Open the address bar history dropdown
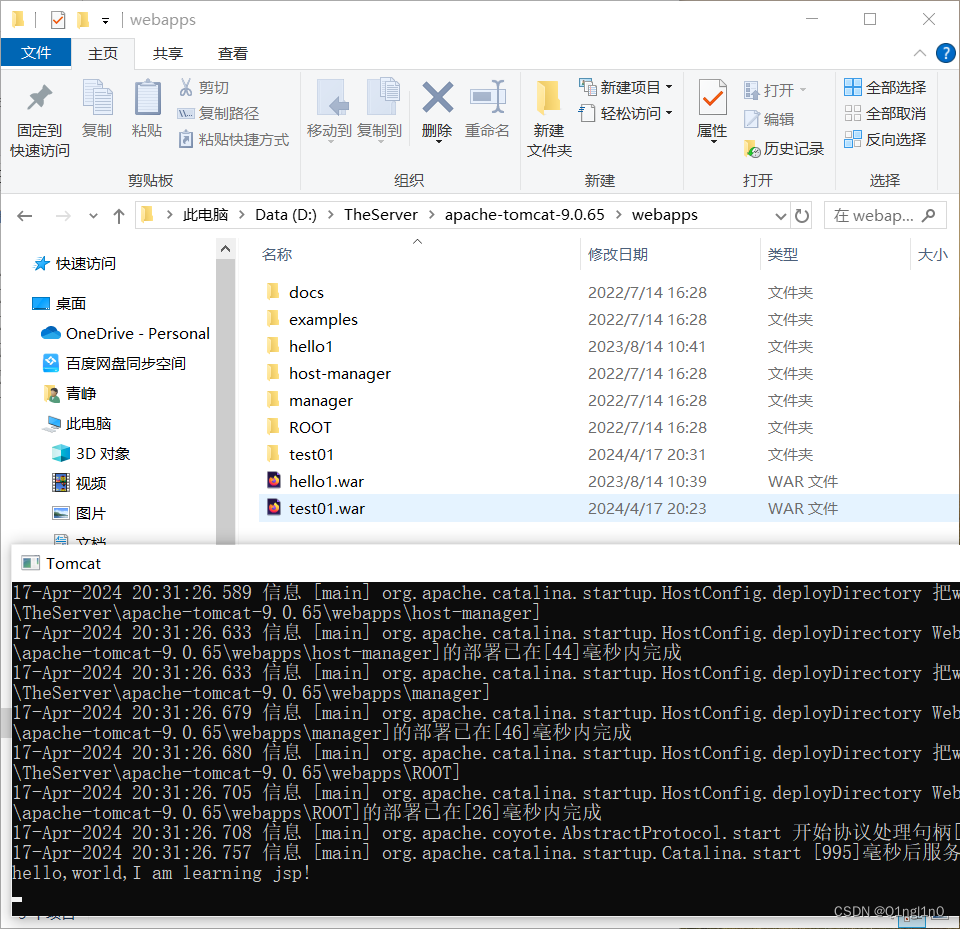 [780, 216]
